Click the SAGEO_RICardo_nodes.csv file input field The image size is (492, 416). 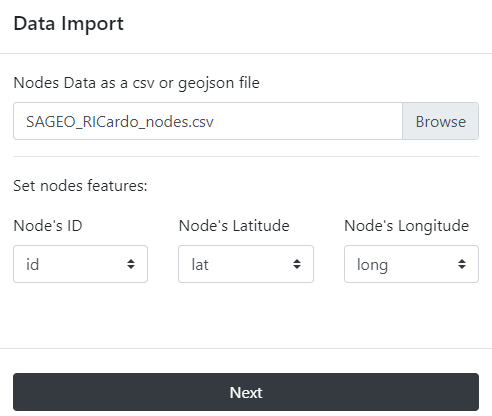point(208,121)
